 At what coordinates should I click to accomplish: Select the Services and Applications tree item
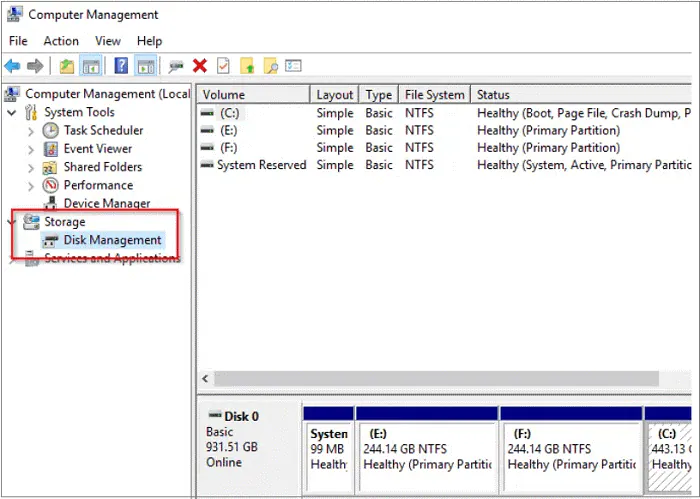point(112,258)
